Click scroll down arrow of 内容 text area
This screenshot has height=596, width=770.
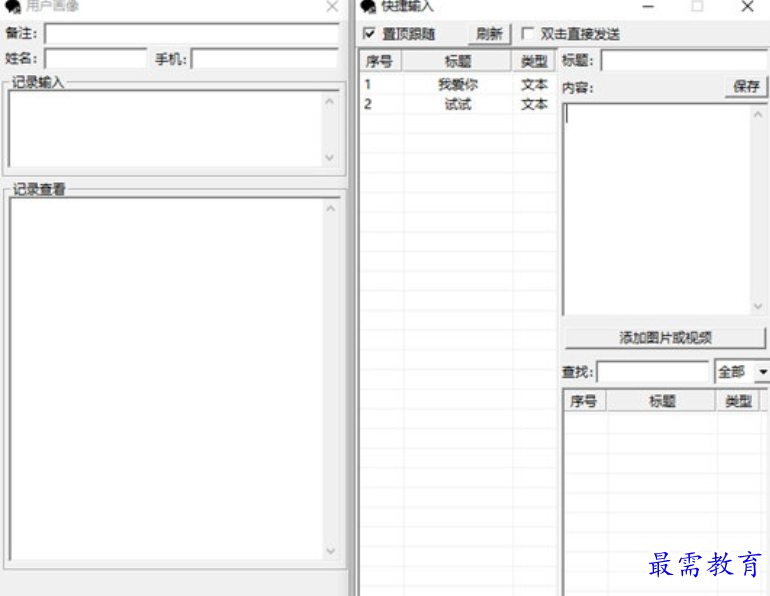pyautogui.click(x=758, y=306)
